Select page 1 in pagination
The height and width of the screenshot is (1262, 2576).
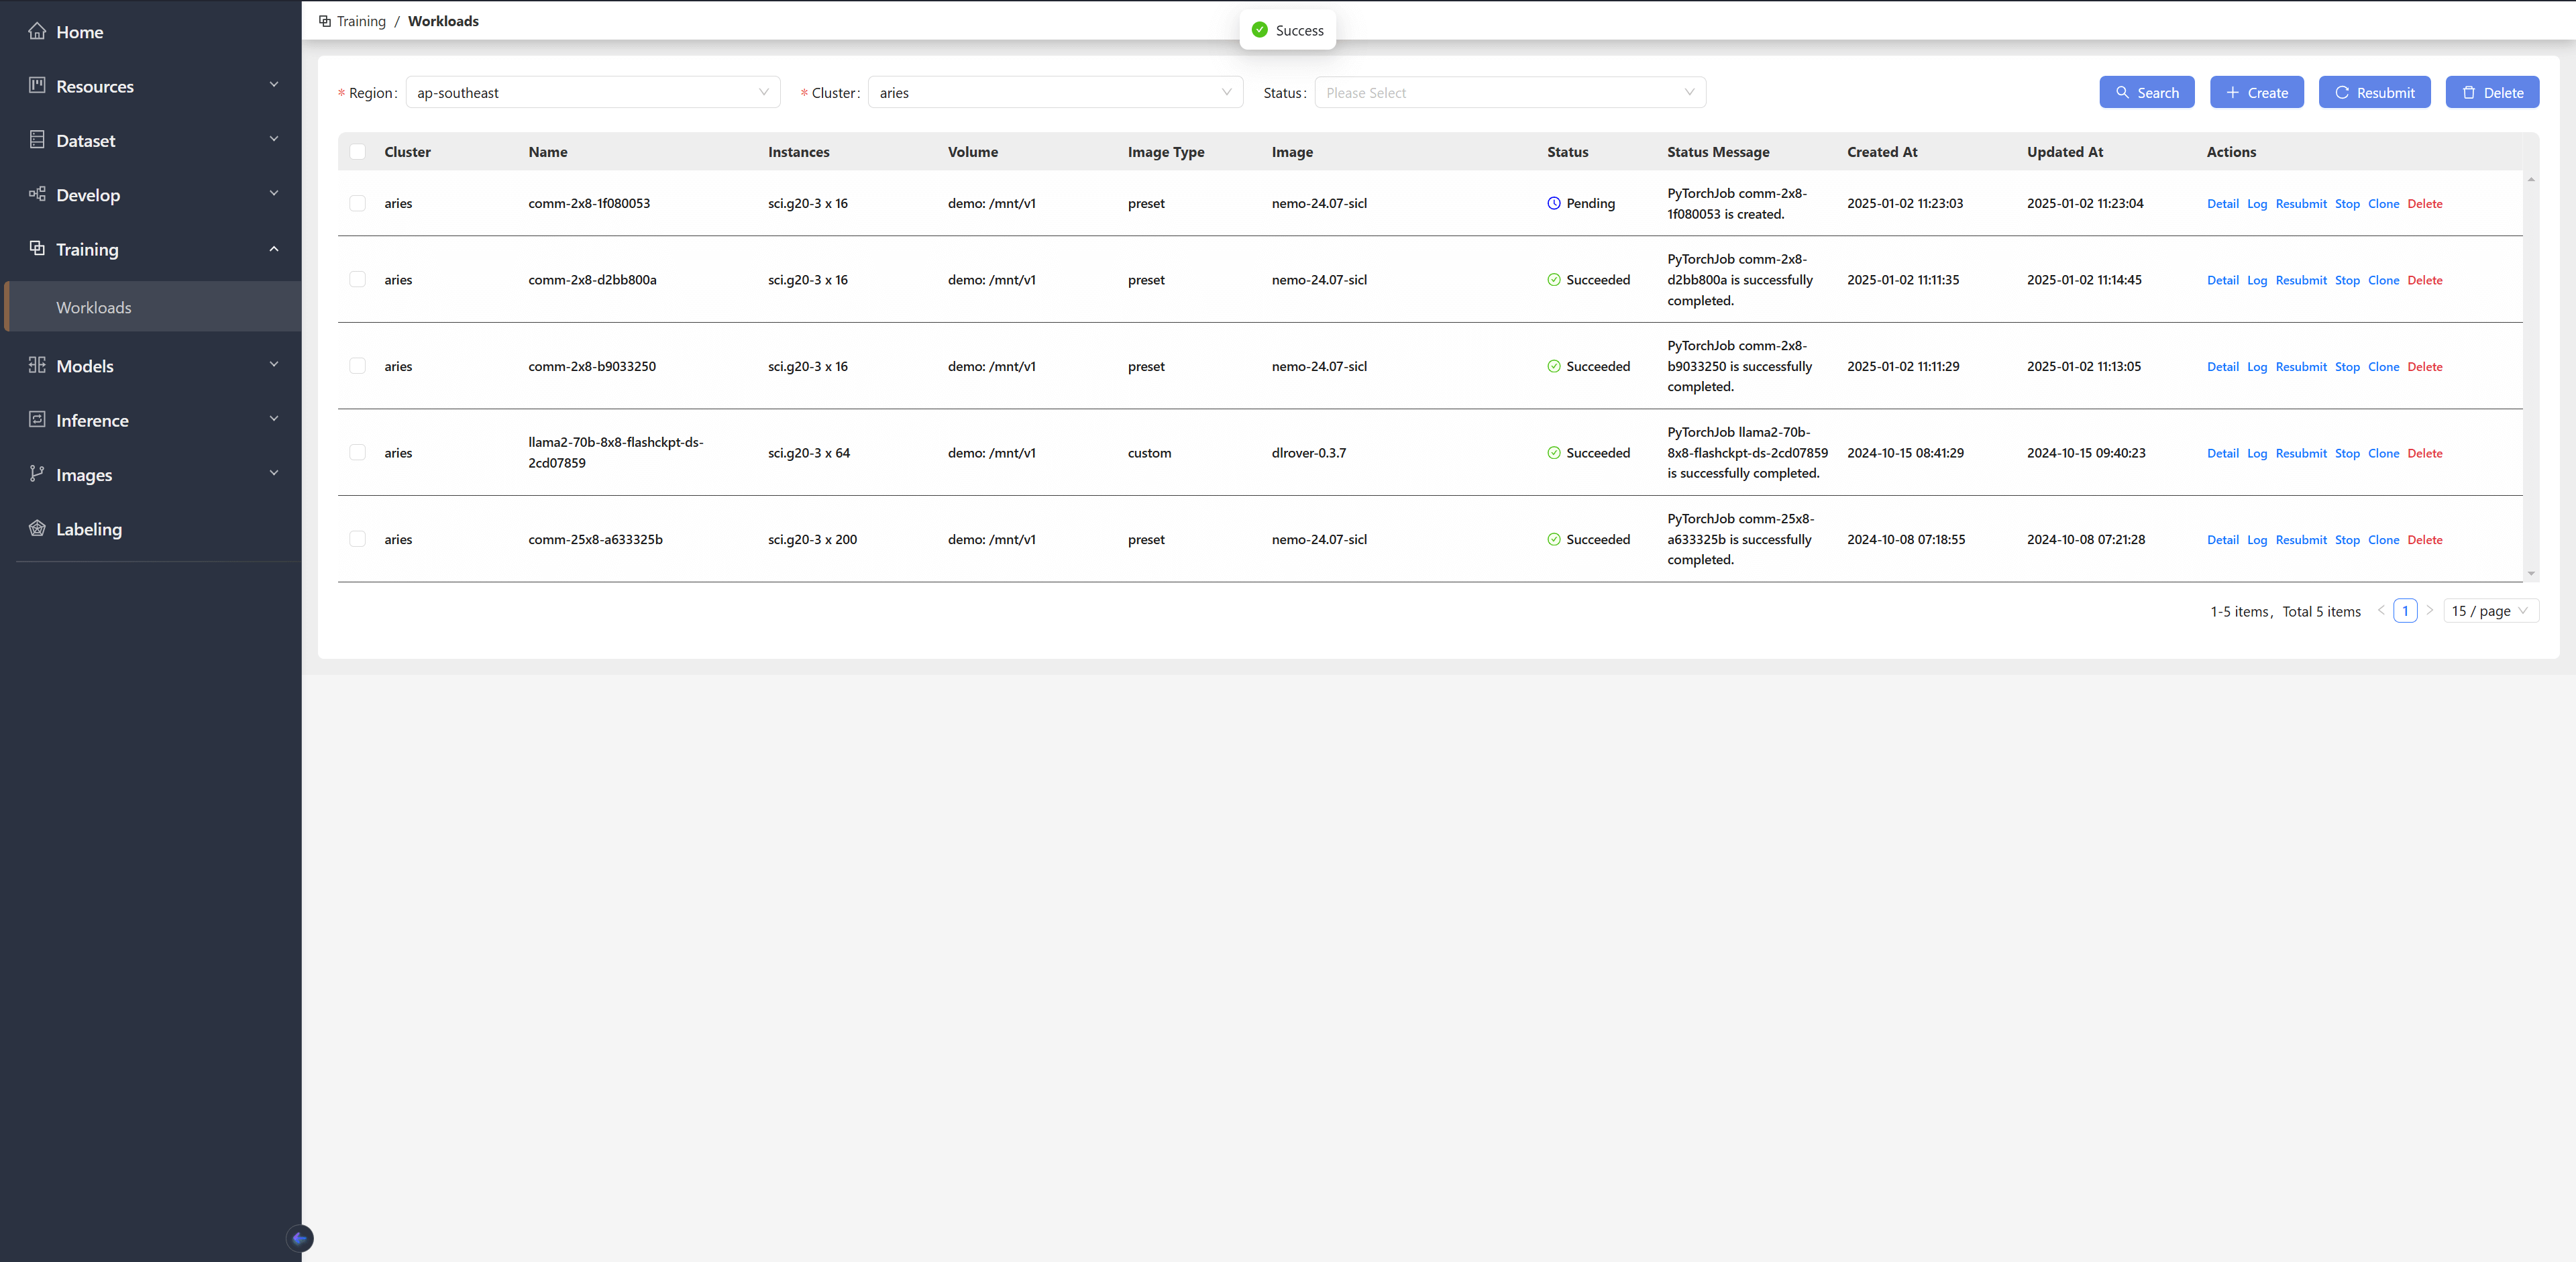[2405, 611]
